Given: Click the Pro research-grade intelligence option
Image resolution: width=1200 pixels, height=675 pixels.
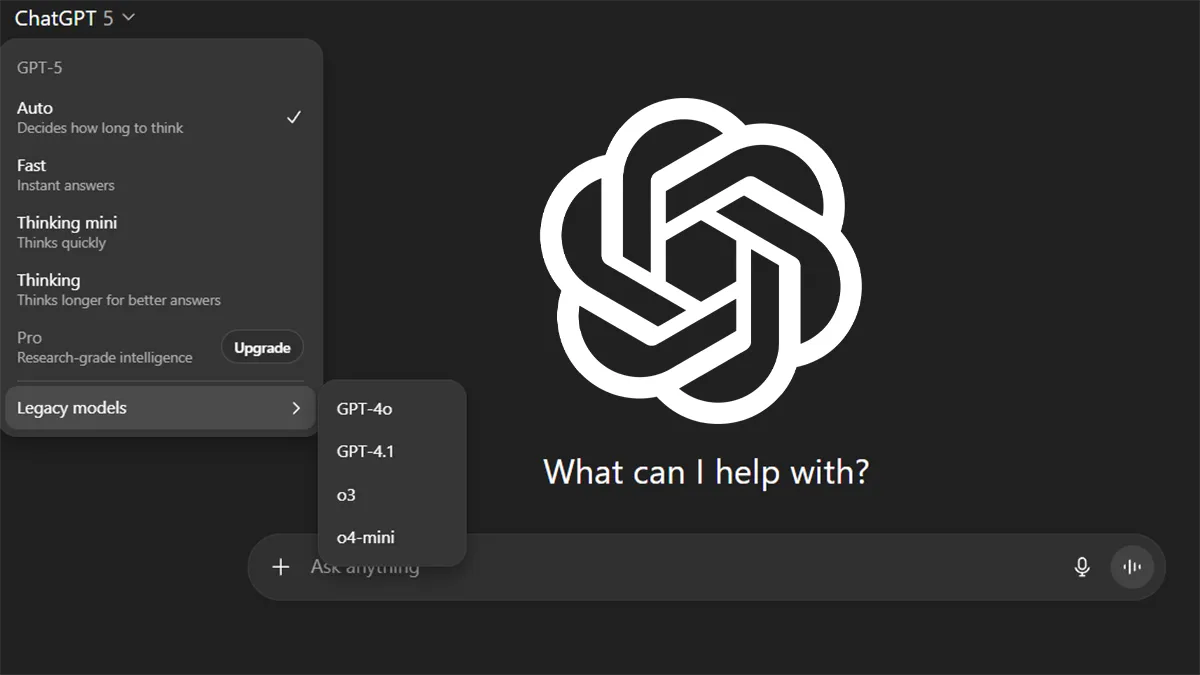Looking at the screenshot, I should click(x=104, y=347).
